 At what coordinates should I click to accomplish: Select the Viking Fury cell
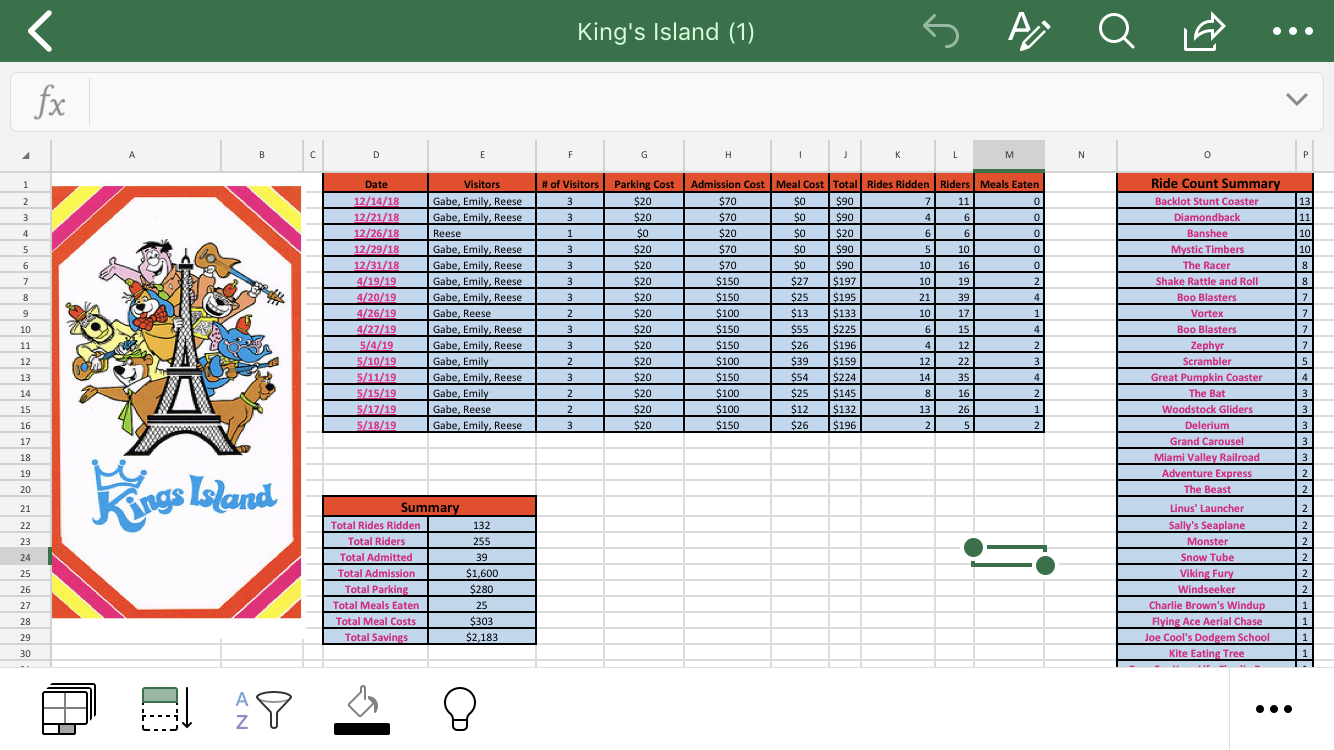(1207, 573)
